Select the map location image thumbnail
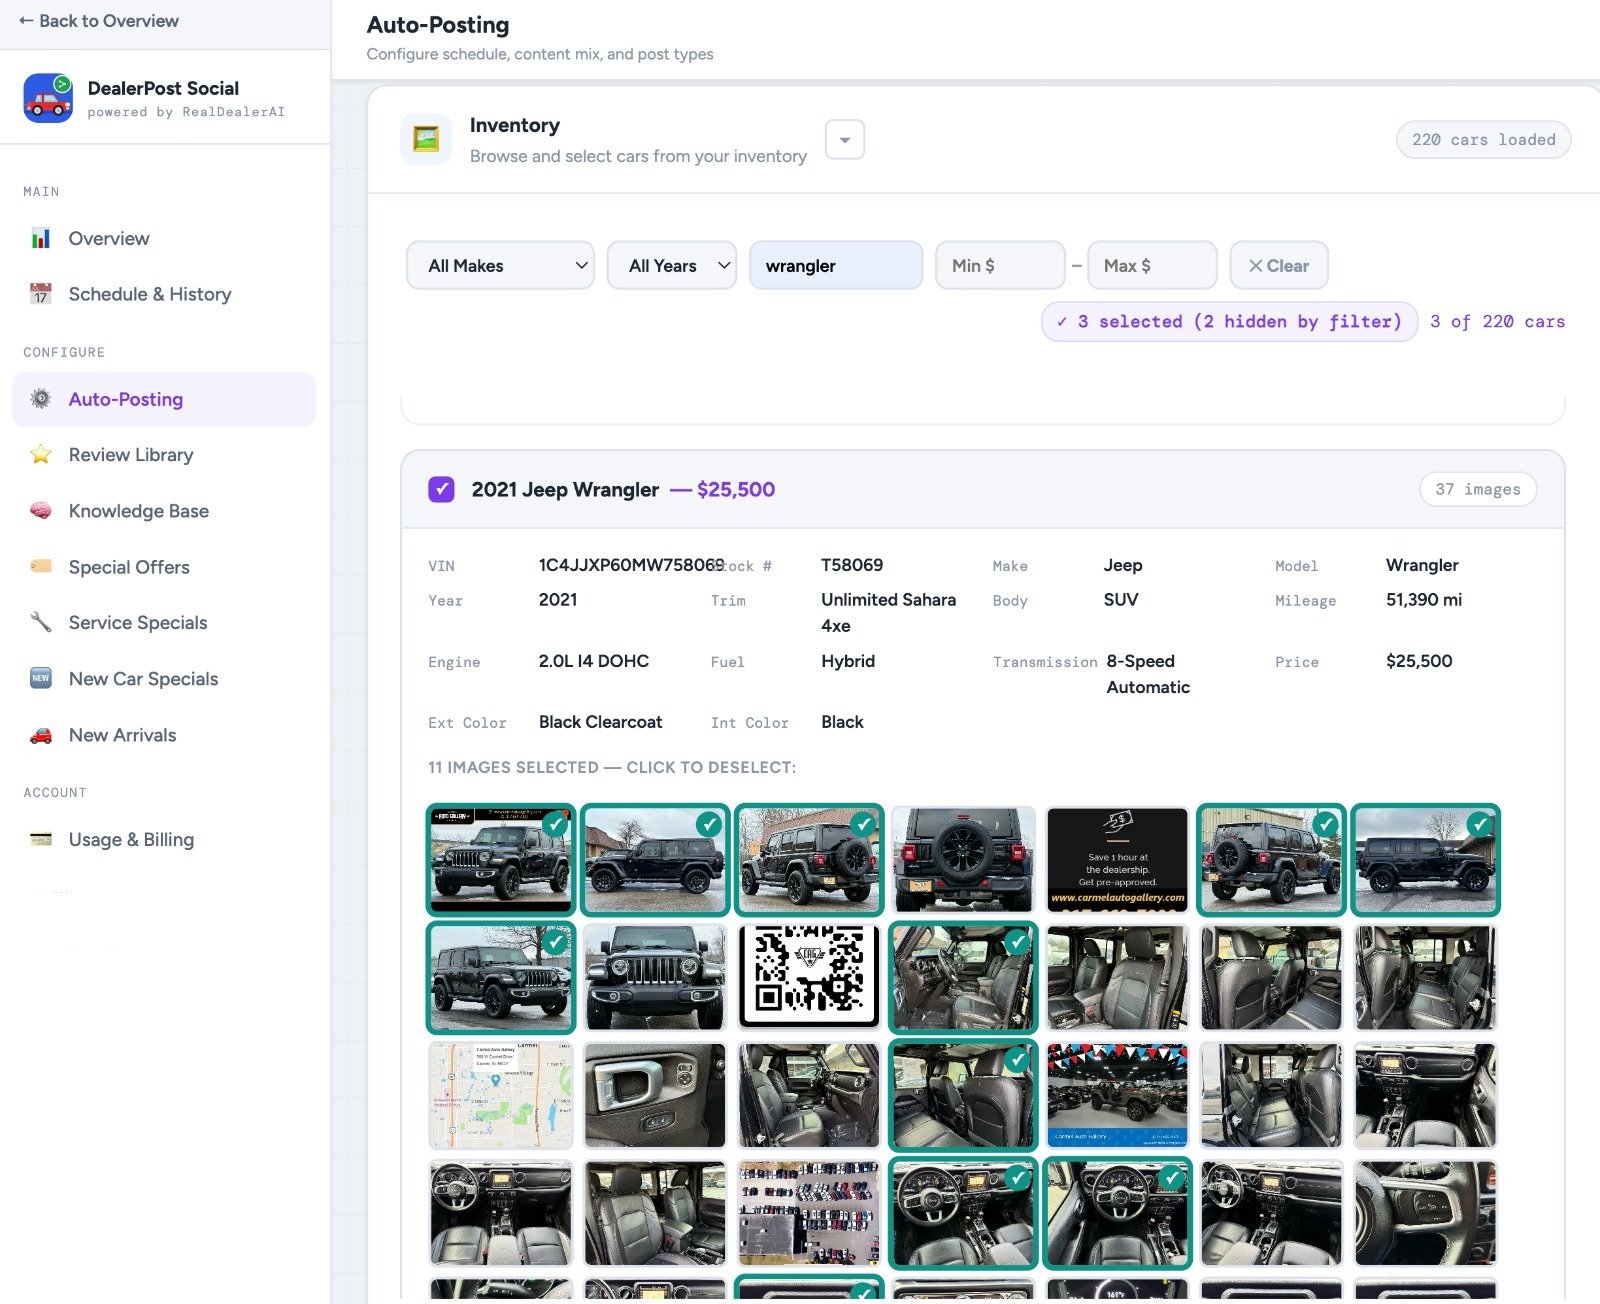 tap(501, 1095)
